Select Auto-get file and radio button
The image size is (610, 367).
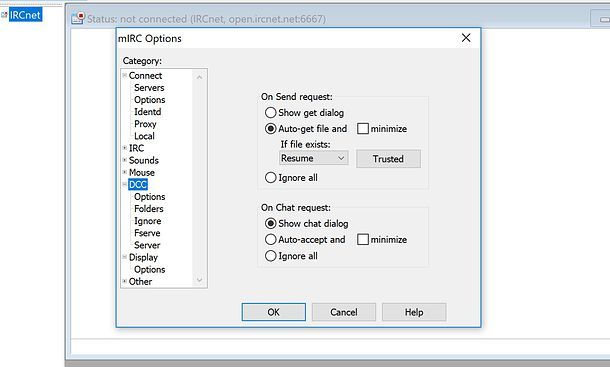(x=270, y=129)
